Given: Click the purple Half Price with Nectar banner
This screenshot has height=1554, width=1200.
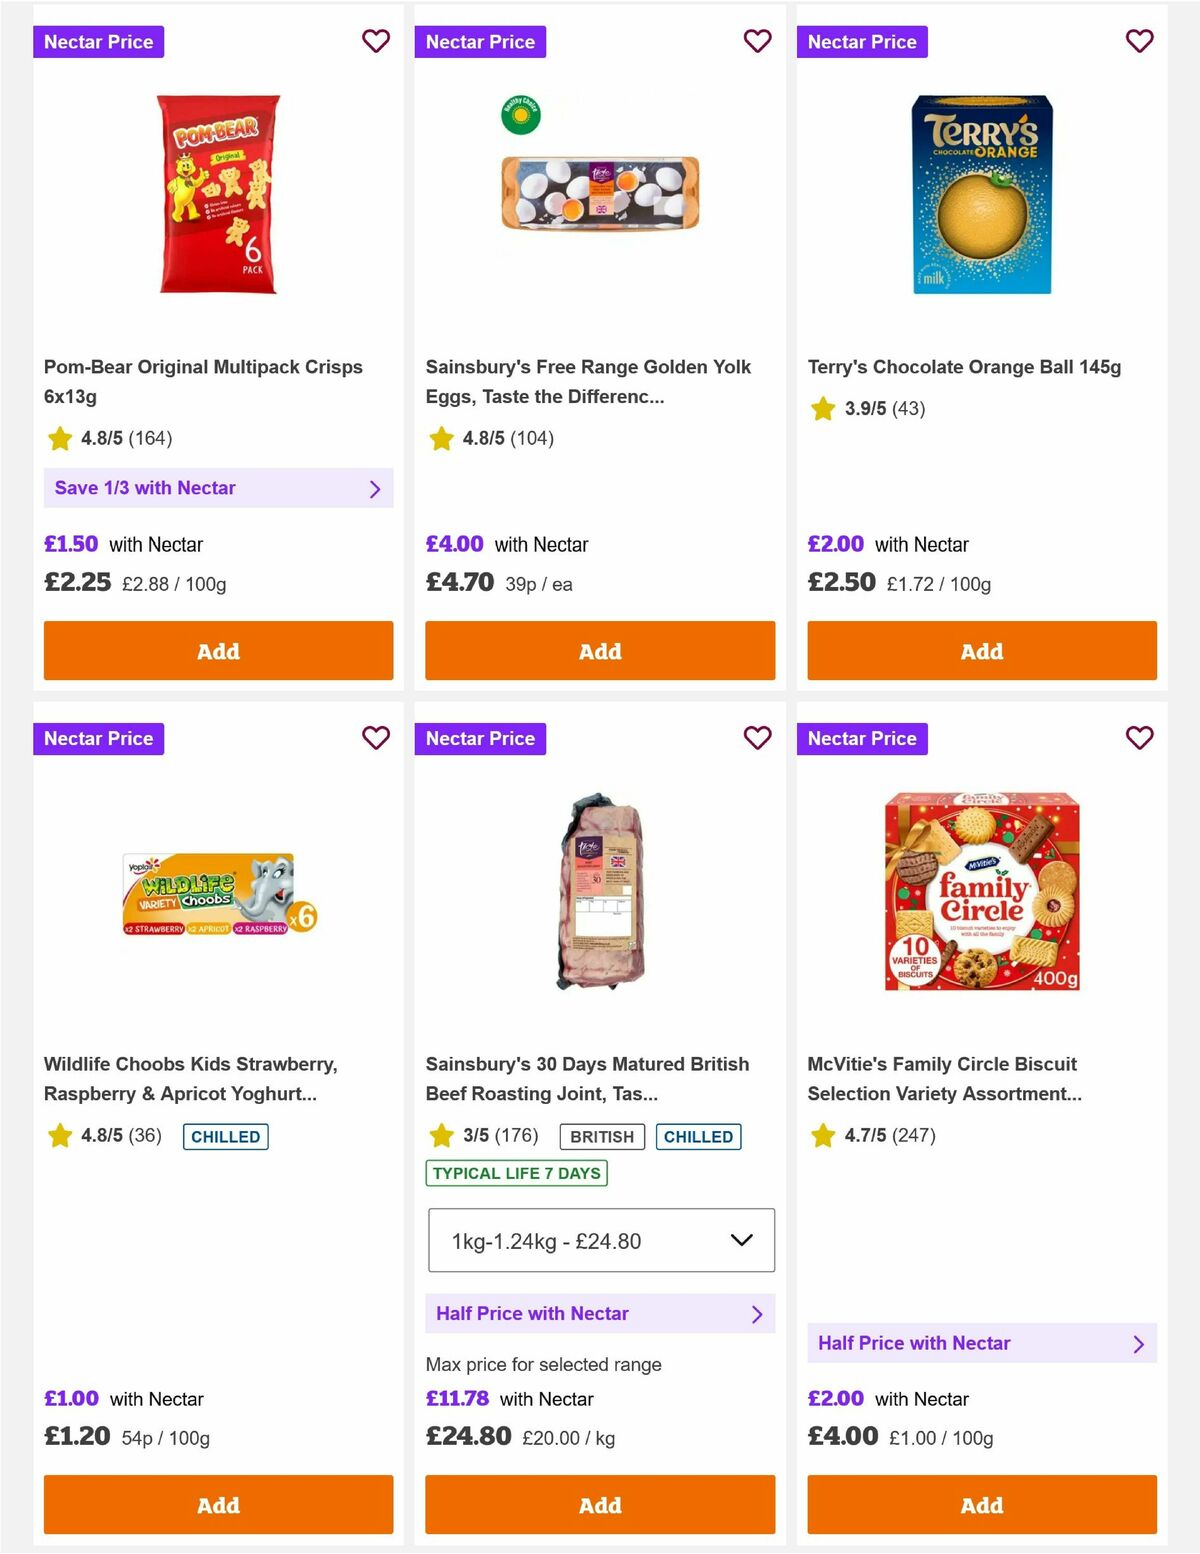Looking at the screenshot, I should pos(600,1313).
